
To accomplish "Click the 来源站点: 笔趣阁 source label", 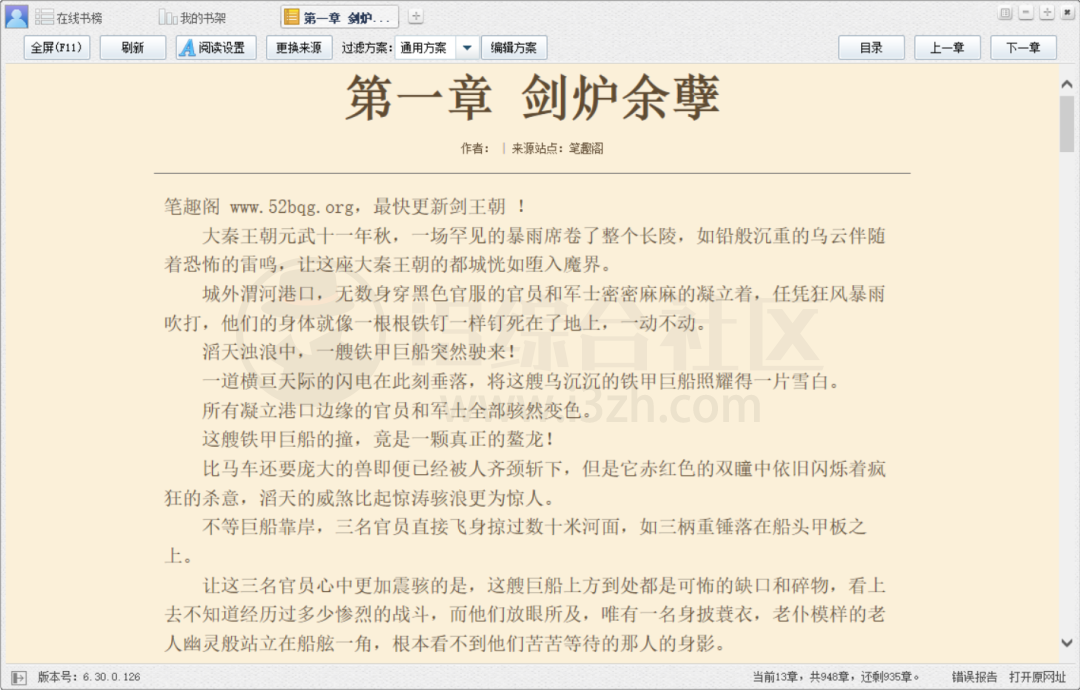I will click(557, 148).
